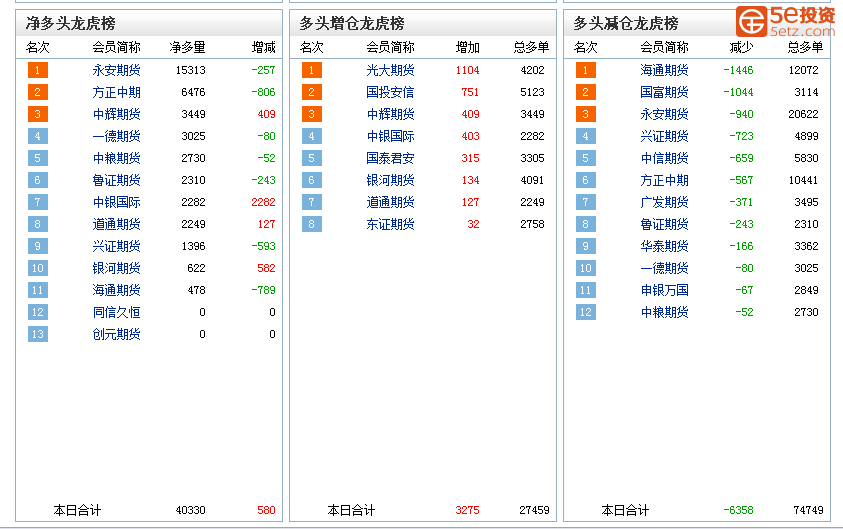Click the 减少 column header
The height and width of the screenshot is (529, 843).
741,48
